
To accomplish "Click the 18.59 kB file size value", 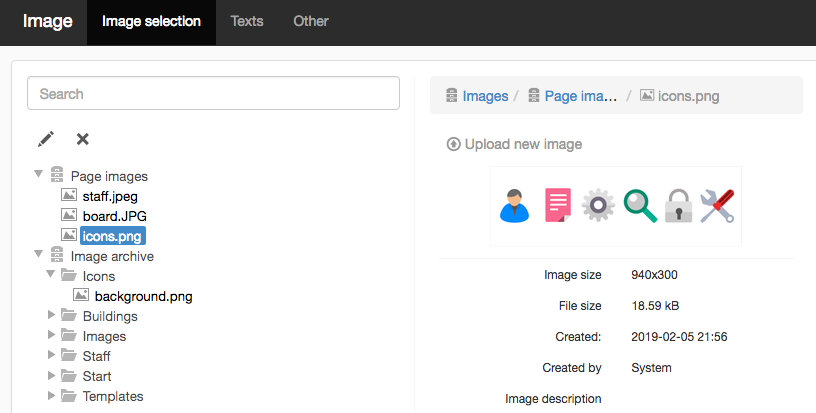I will click(655, 306).
